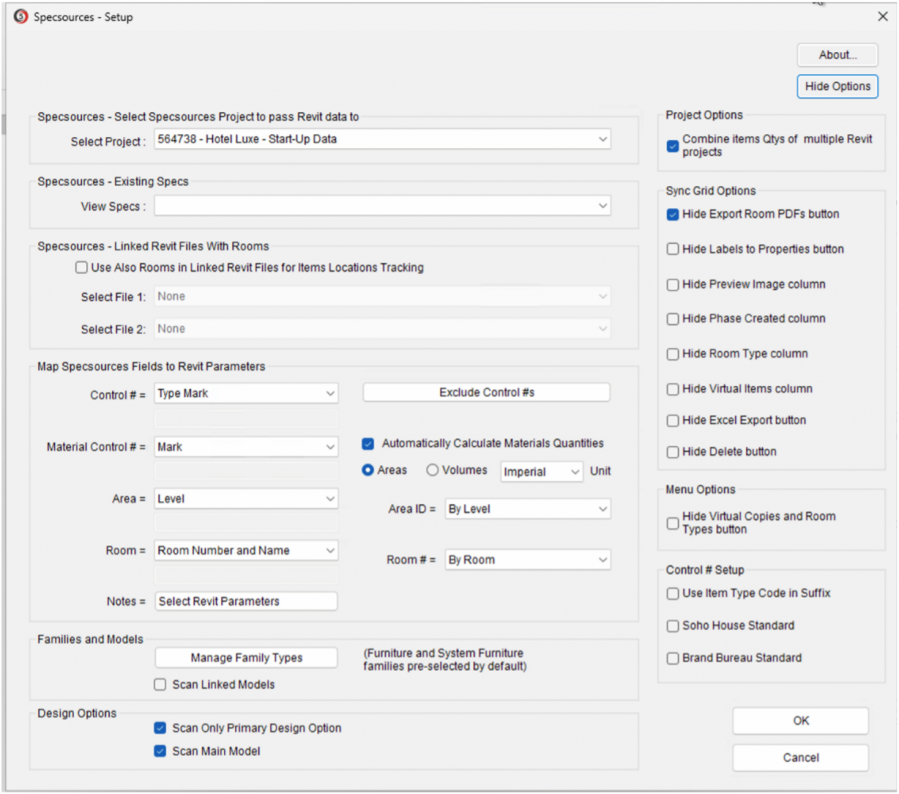899x794 pixels.
Task: Uncheck Scan Only Primary Design Option
Action: tap(160, 729)
